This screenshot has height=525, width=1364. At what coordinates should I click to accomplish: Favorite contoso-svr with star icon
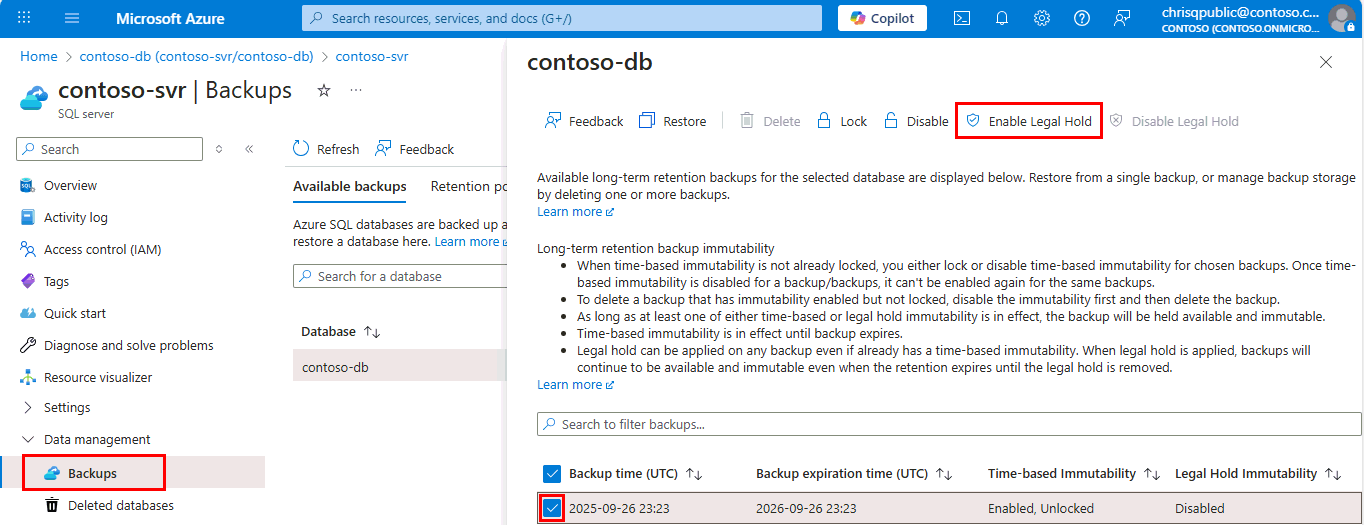click(323, 91)
